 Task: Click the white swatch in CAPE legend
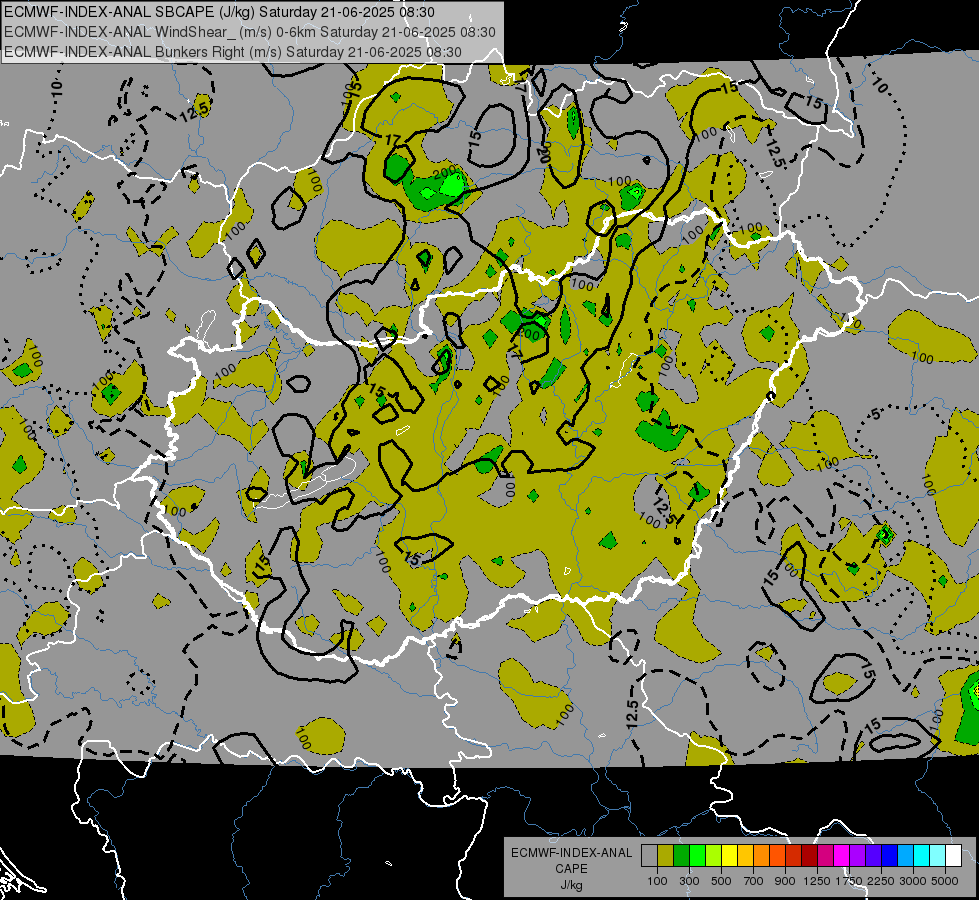coord(953,856)
